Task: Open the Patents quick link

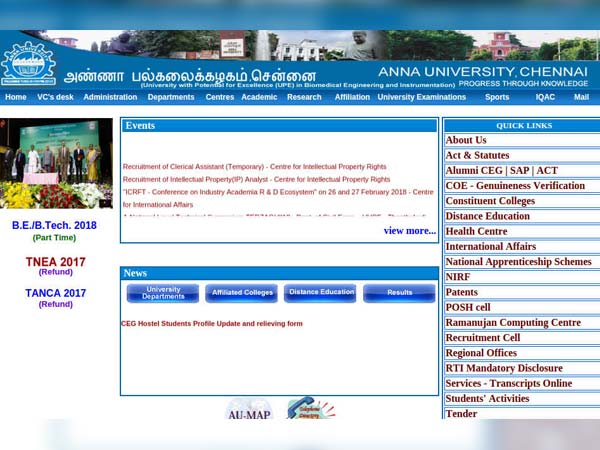Action: click(462, 292)
